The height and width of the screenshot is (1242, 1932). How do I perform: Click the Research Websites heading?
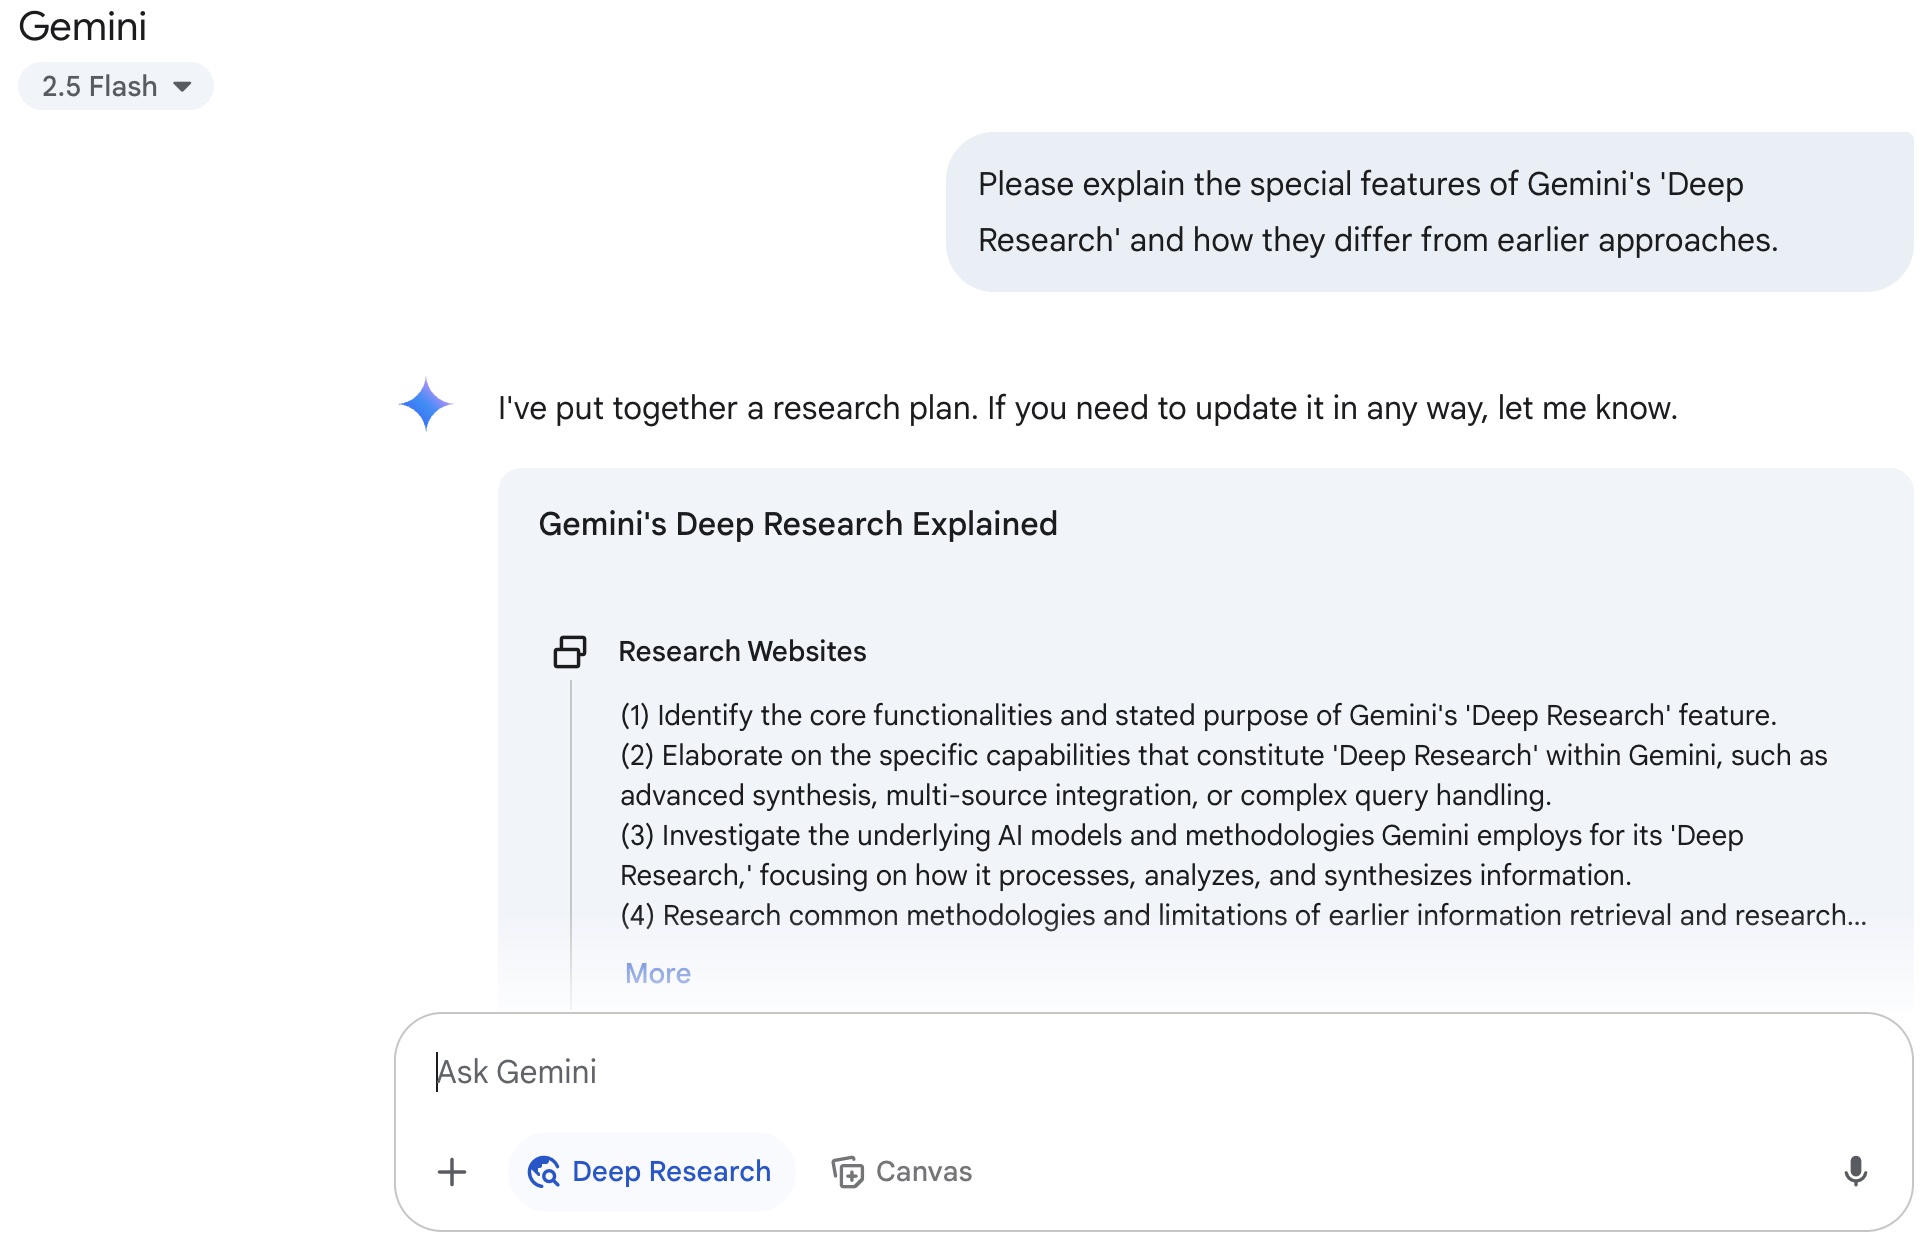pyautogui.click(x=742, y=652)
